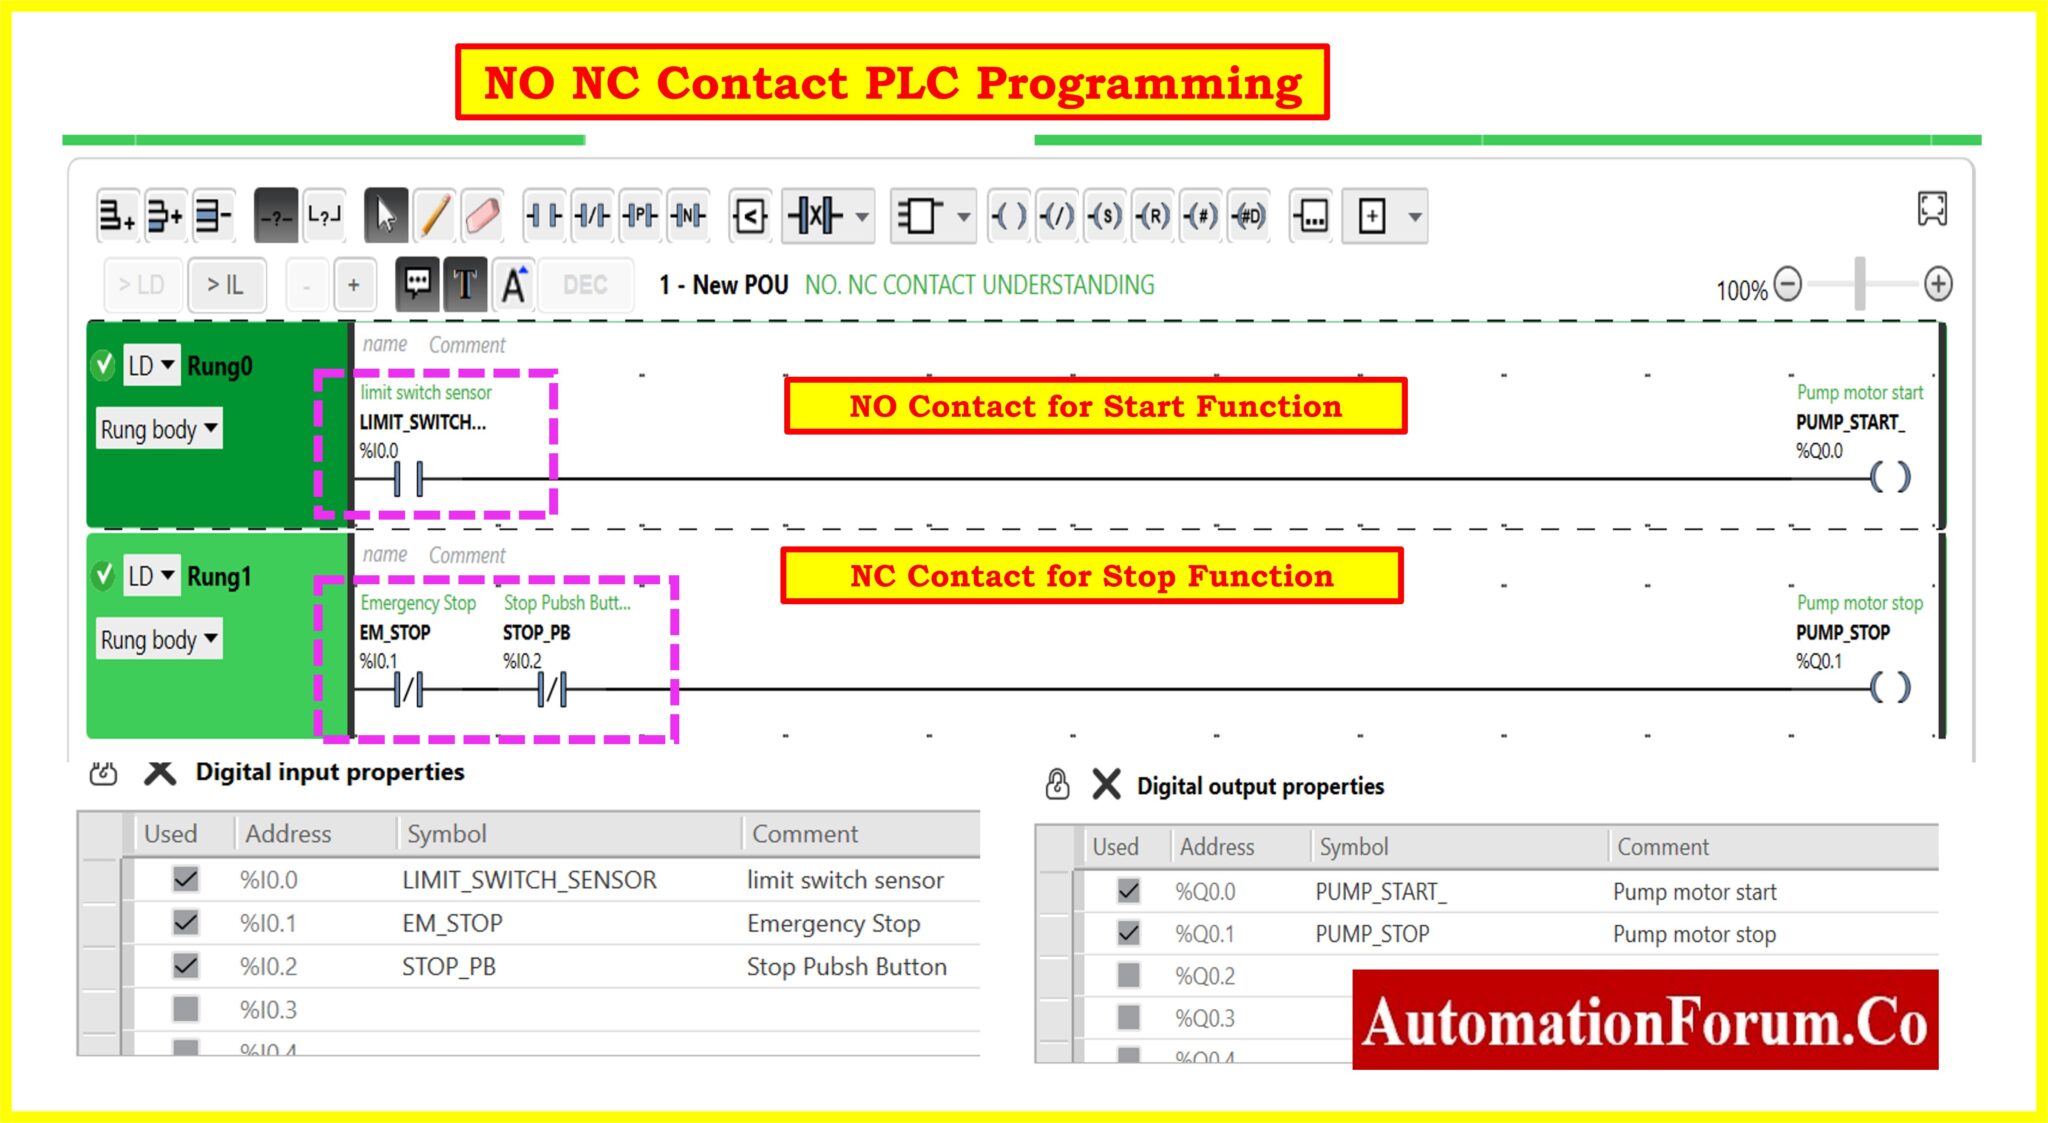Click the New POU name link

725,284
